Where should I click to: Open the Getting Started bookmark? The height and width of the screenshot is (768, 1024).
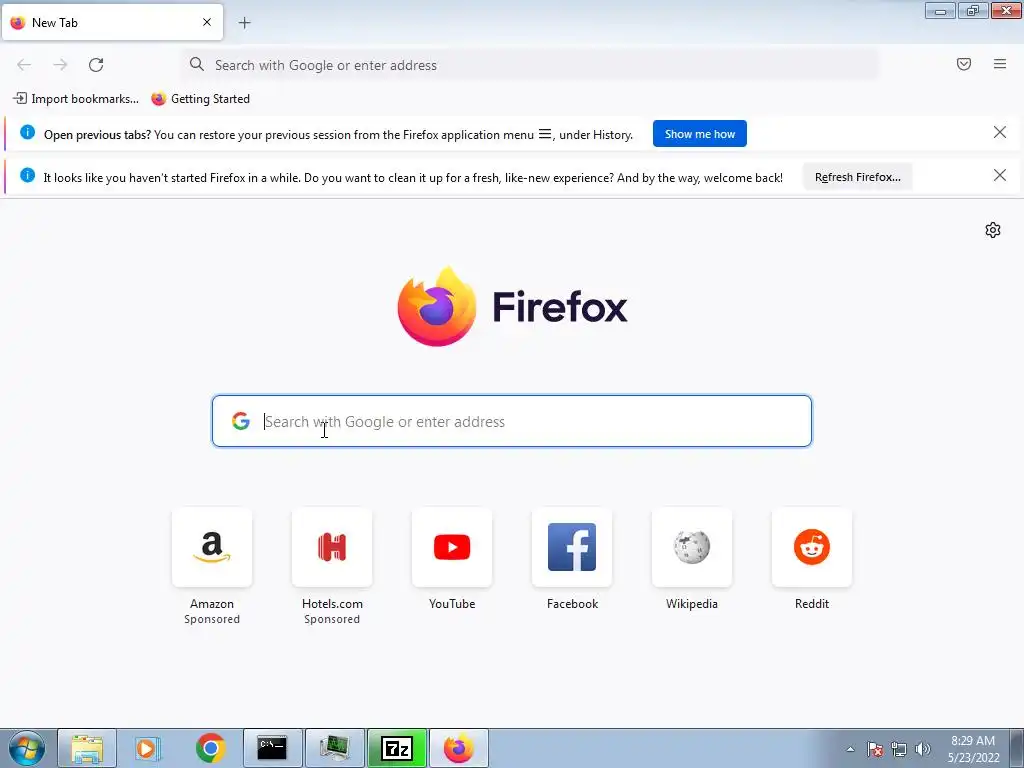(x=200, y=99)
